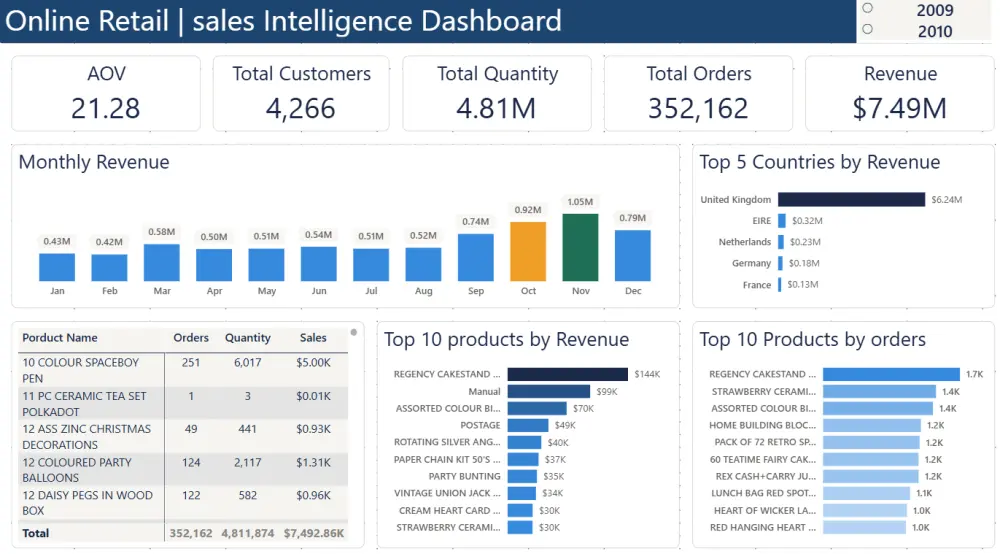Select the 12 COLOURED PARTY BALLOONS row

[x=183, y=470]
